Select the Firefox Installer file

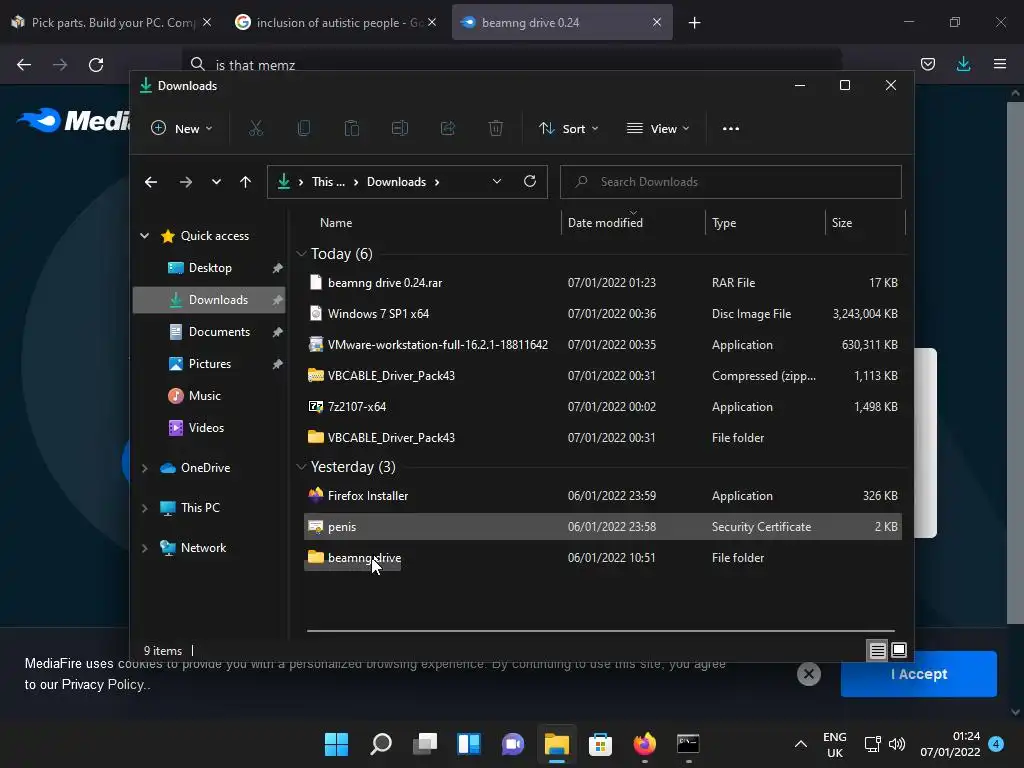pos(603,496)
